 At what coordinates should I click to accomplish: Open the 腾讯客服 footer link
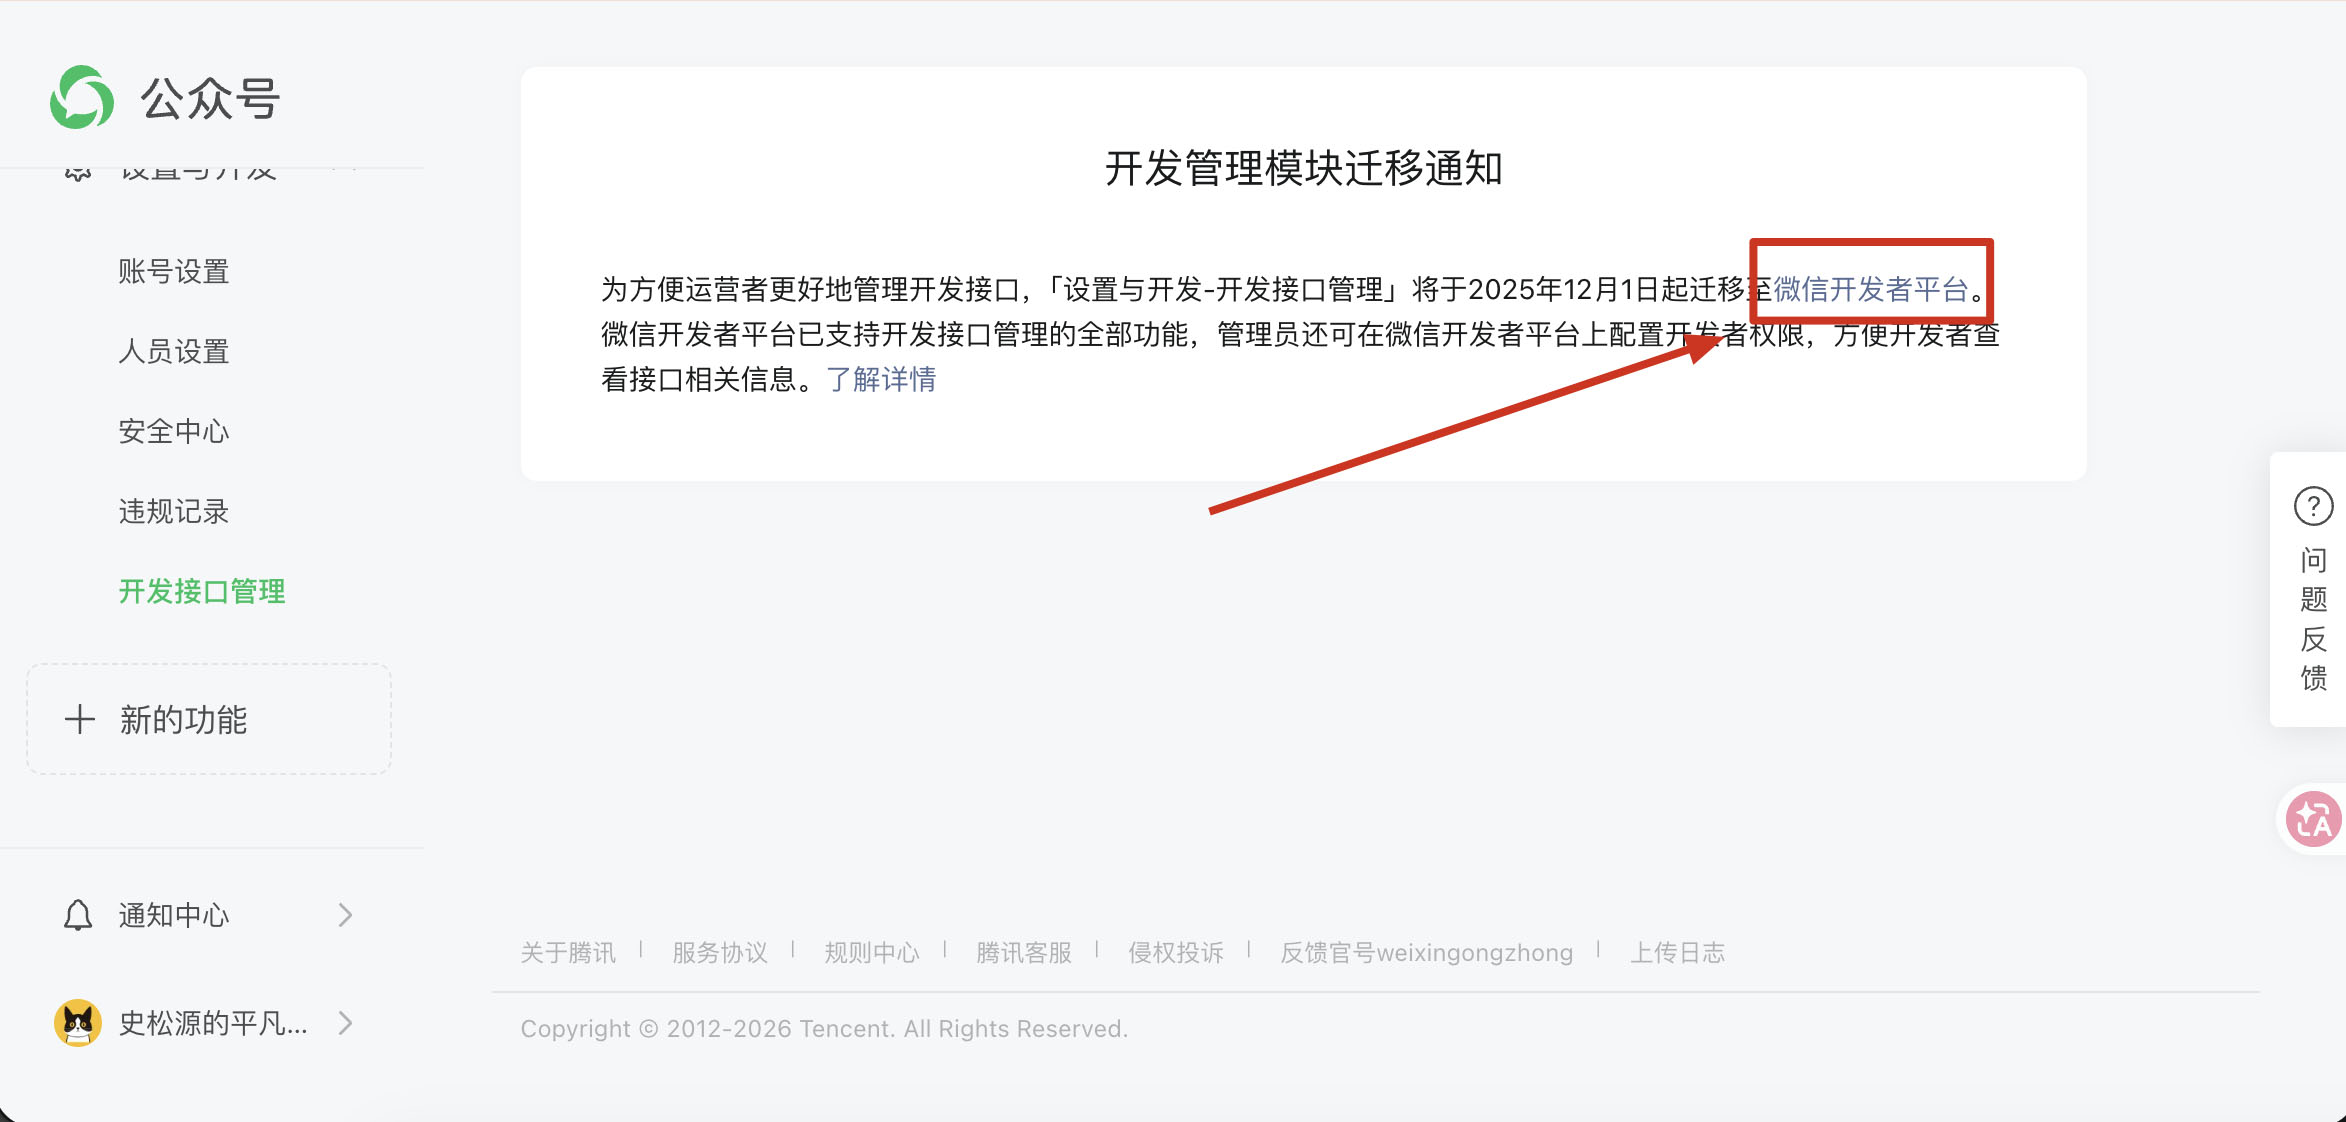point(1024,952)
